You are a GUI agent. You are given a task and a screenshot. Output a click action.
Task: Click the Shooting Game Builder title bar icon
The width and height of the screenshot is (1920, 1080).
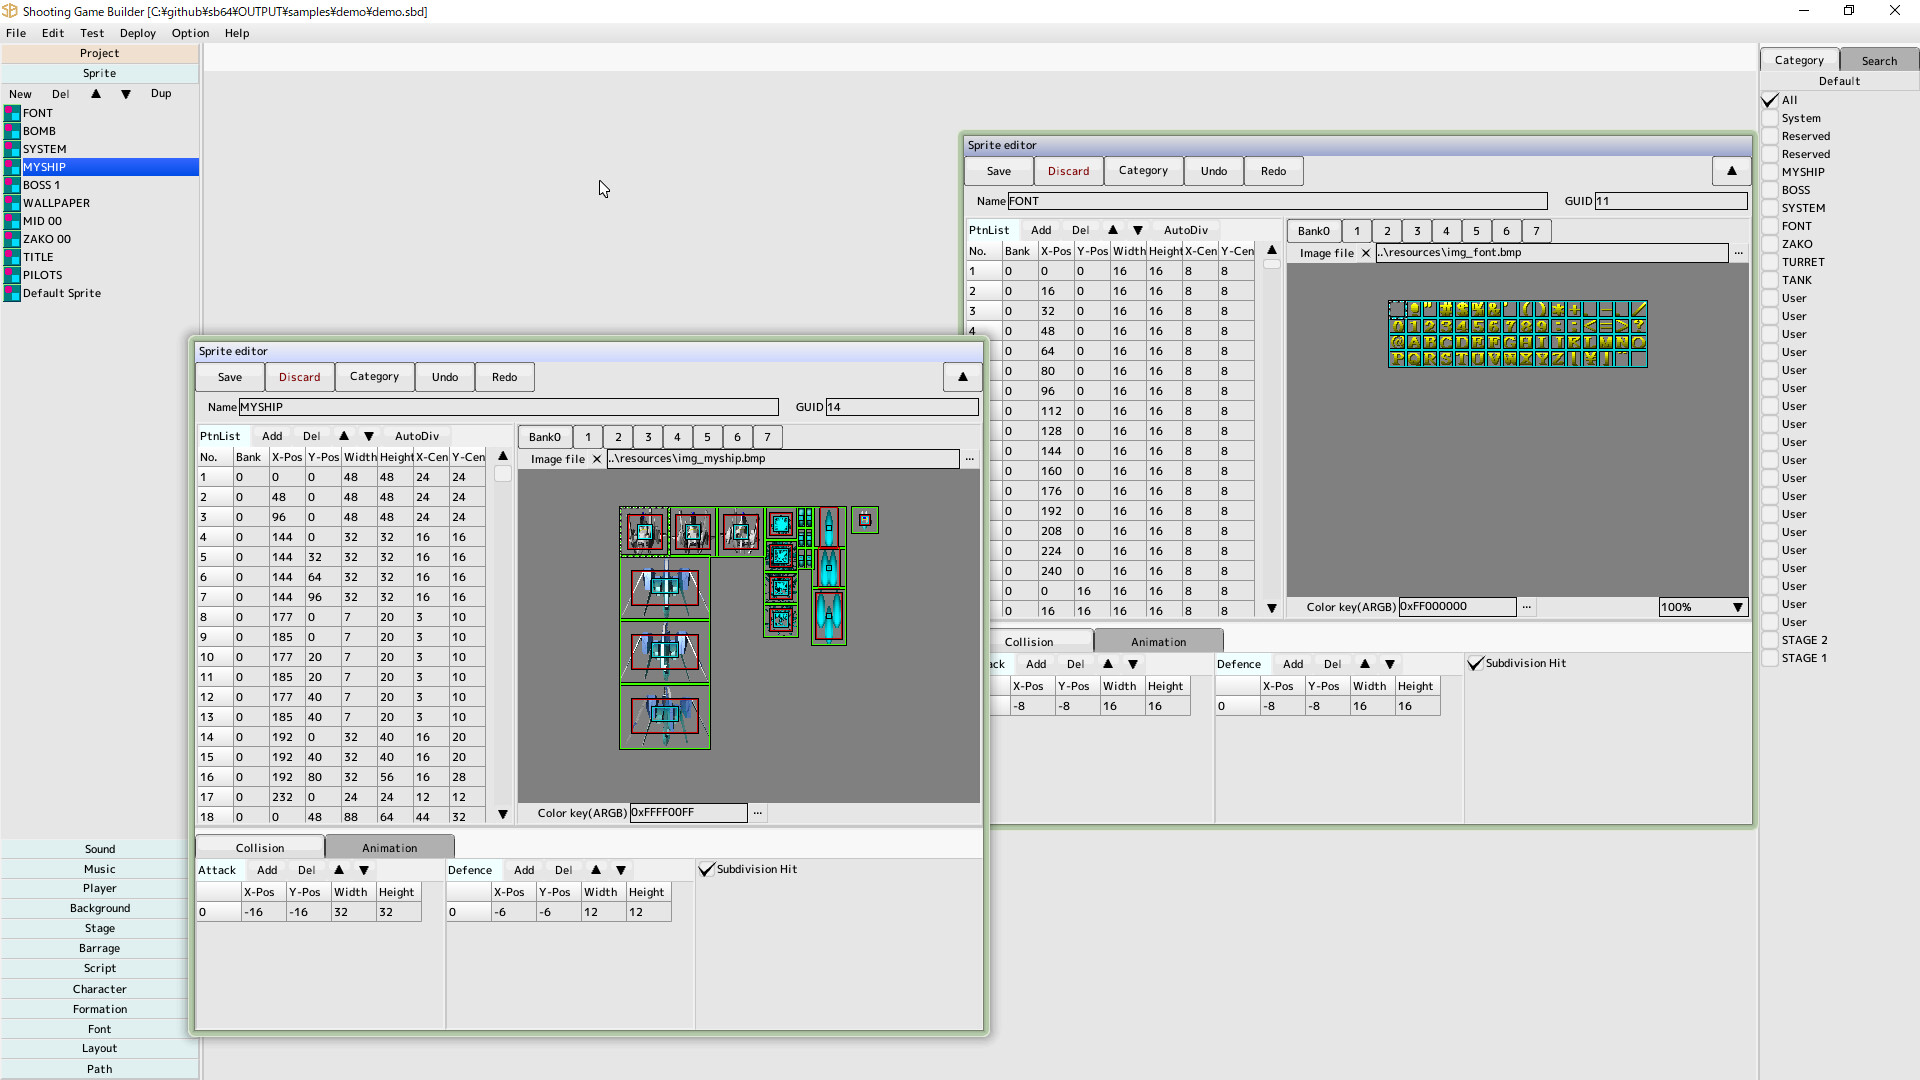10,11
